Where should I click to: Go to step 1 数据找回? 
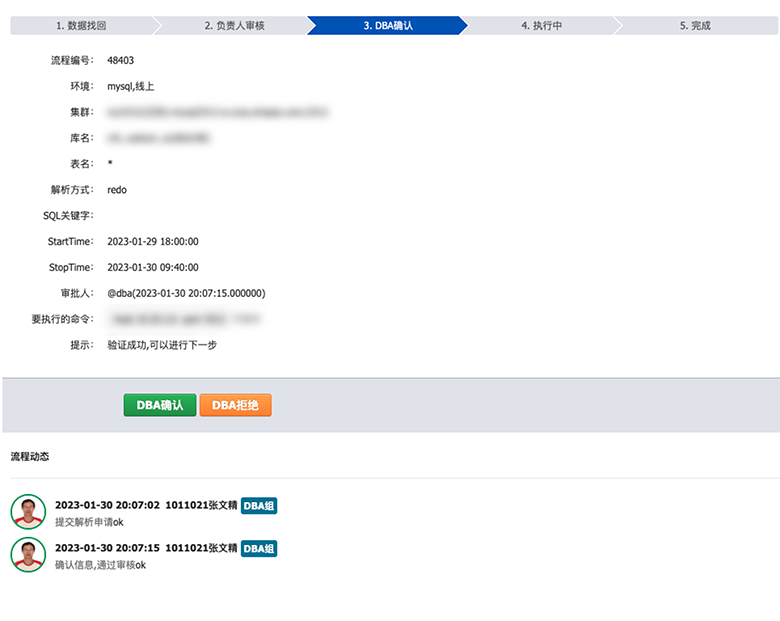tap(80, 26)
